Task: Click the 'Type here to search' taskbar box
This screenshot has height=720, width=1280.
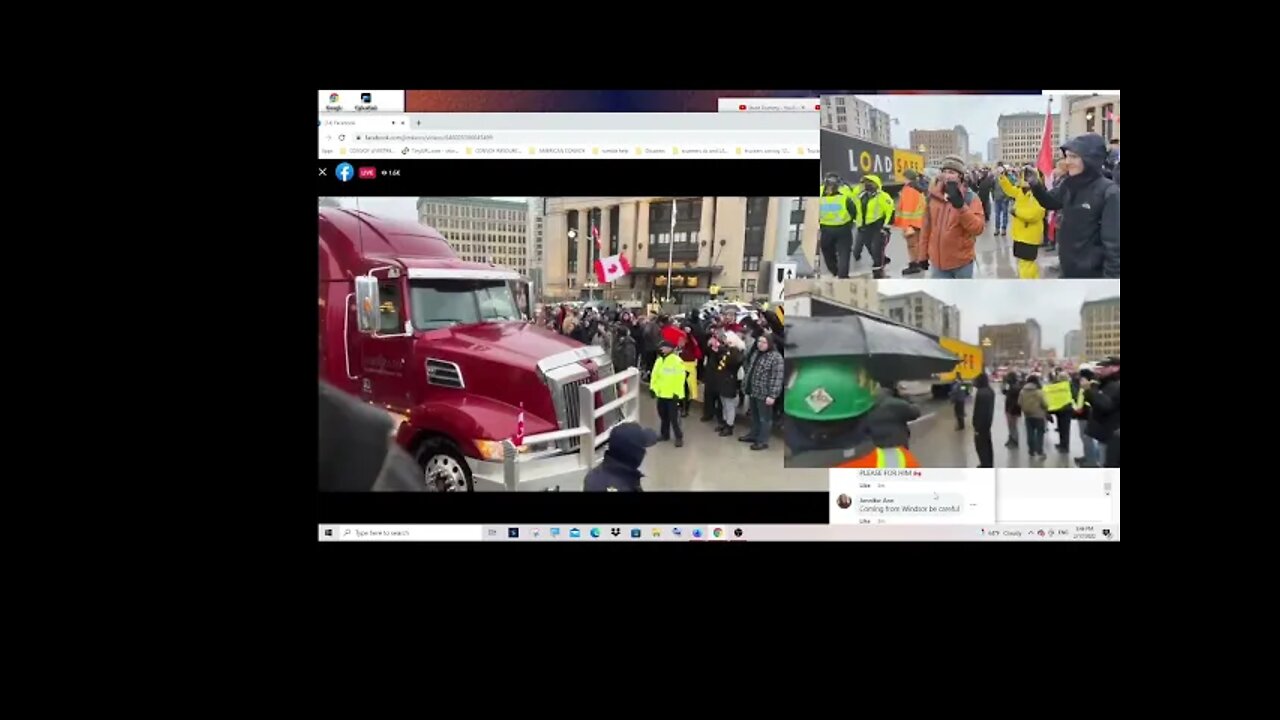Action: tap(411, 533)
